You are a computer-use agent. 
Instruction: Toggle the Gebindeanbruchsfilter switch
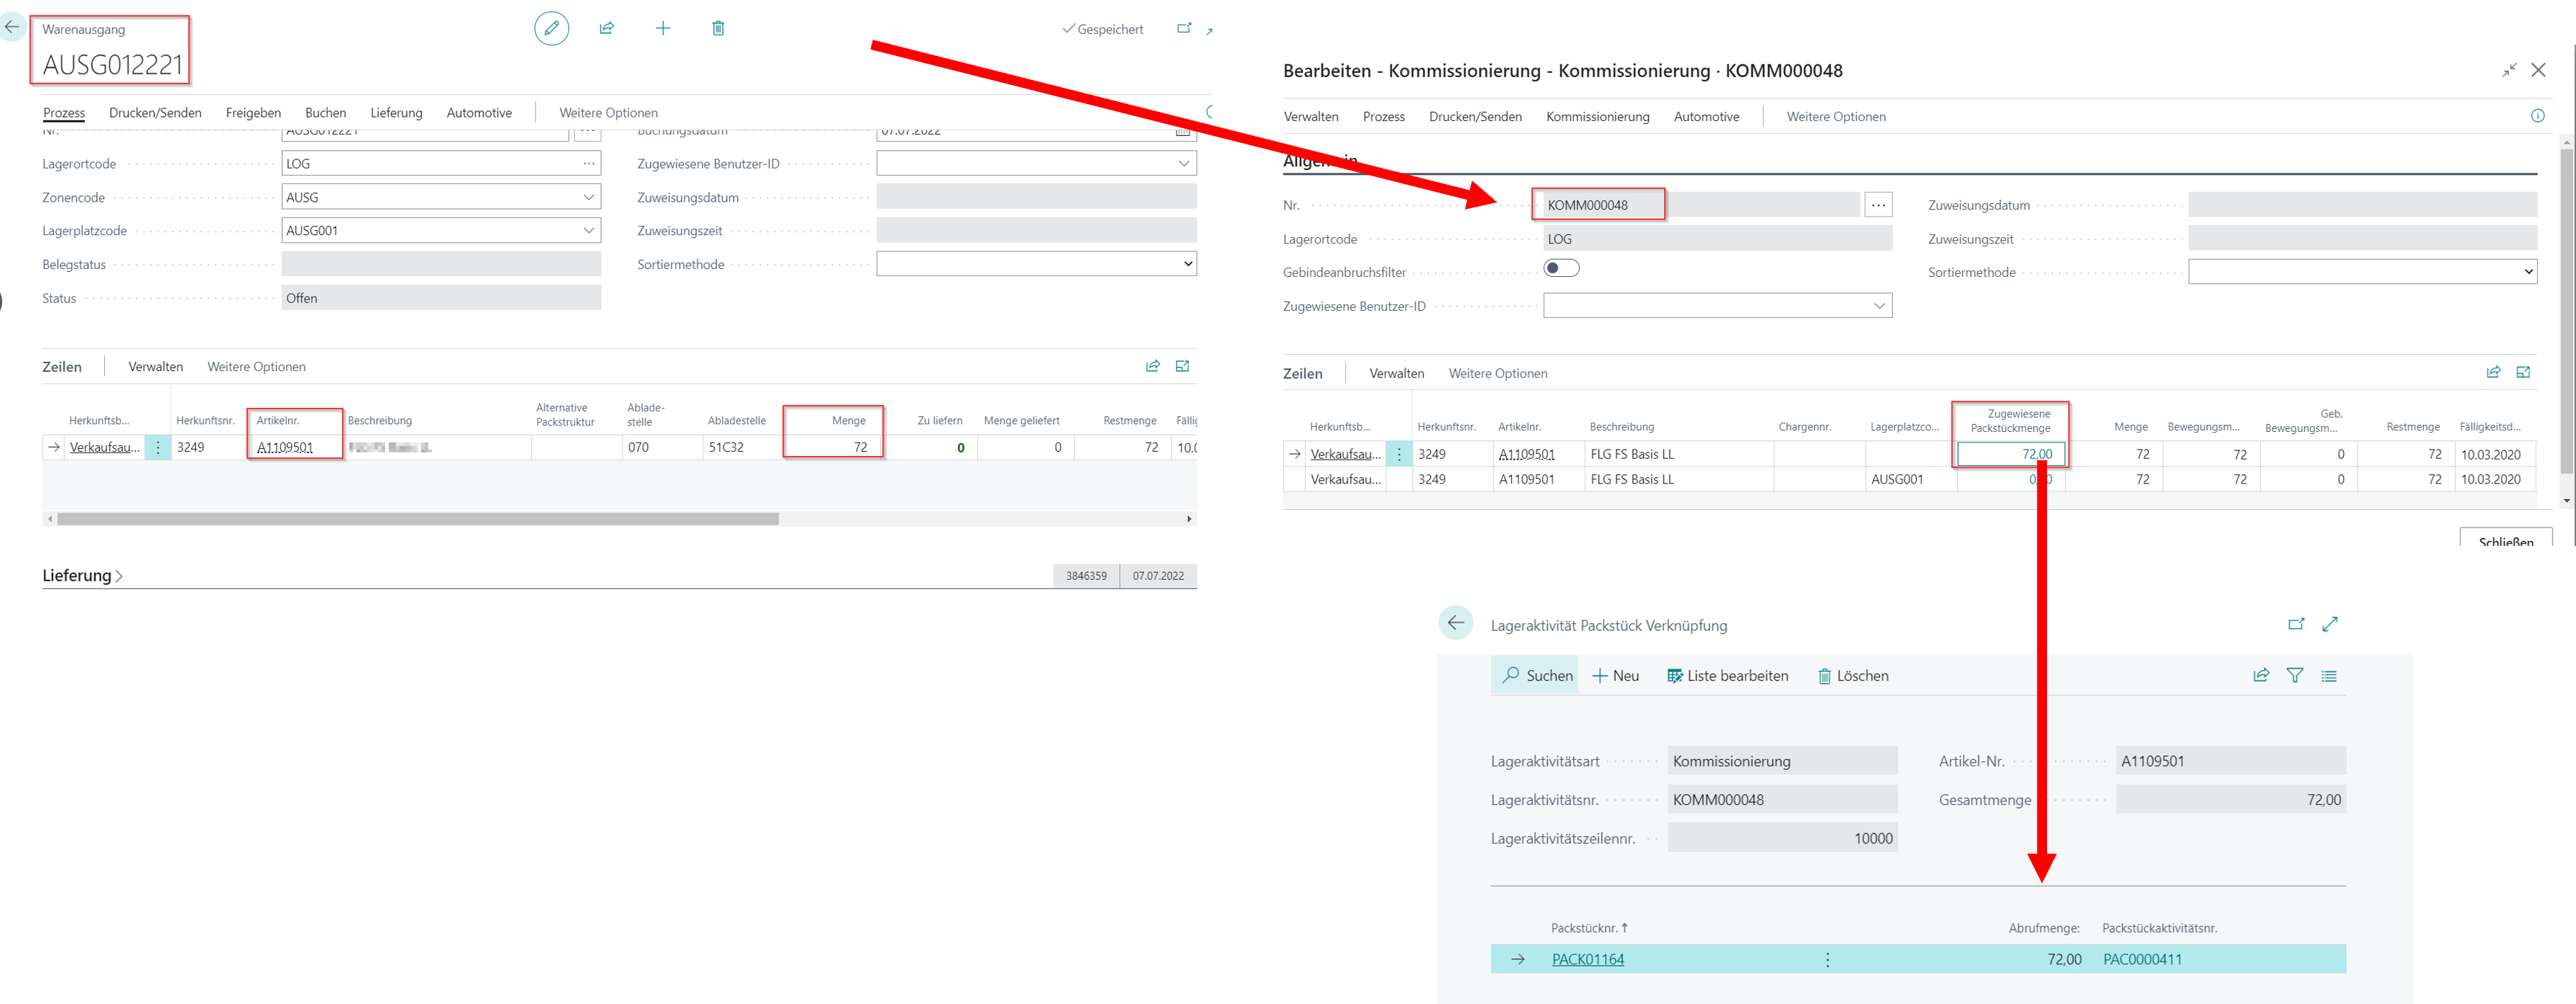coord(1561,268)
